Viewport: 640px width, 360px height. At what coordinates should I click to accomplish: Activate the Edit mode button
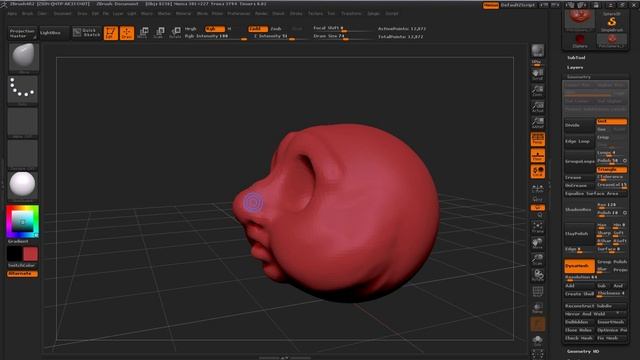(111, 33)
